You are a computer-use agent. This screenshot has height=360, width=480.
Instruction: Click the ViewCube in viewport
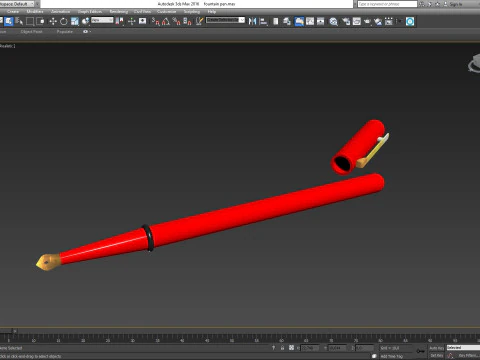(474, 64)
